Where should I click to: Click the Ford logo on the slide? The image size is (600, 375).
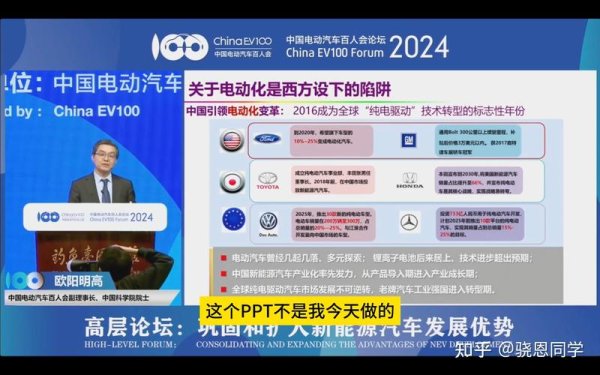pyautogui.click(x=267, y=139)
